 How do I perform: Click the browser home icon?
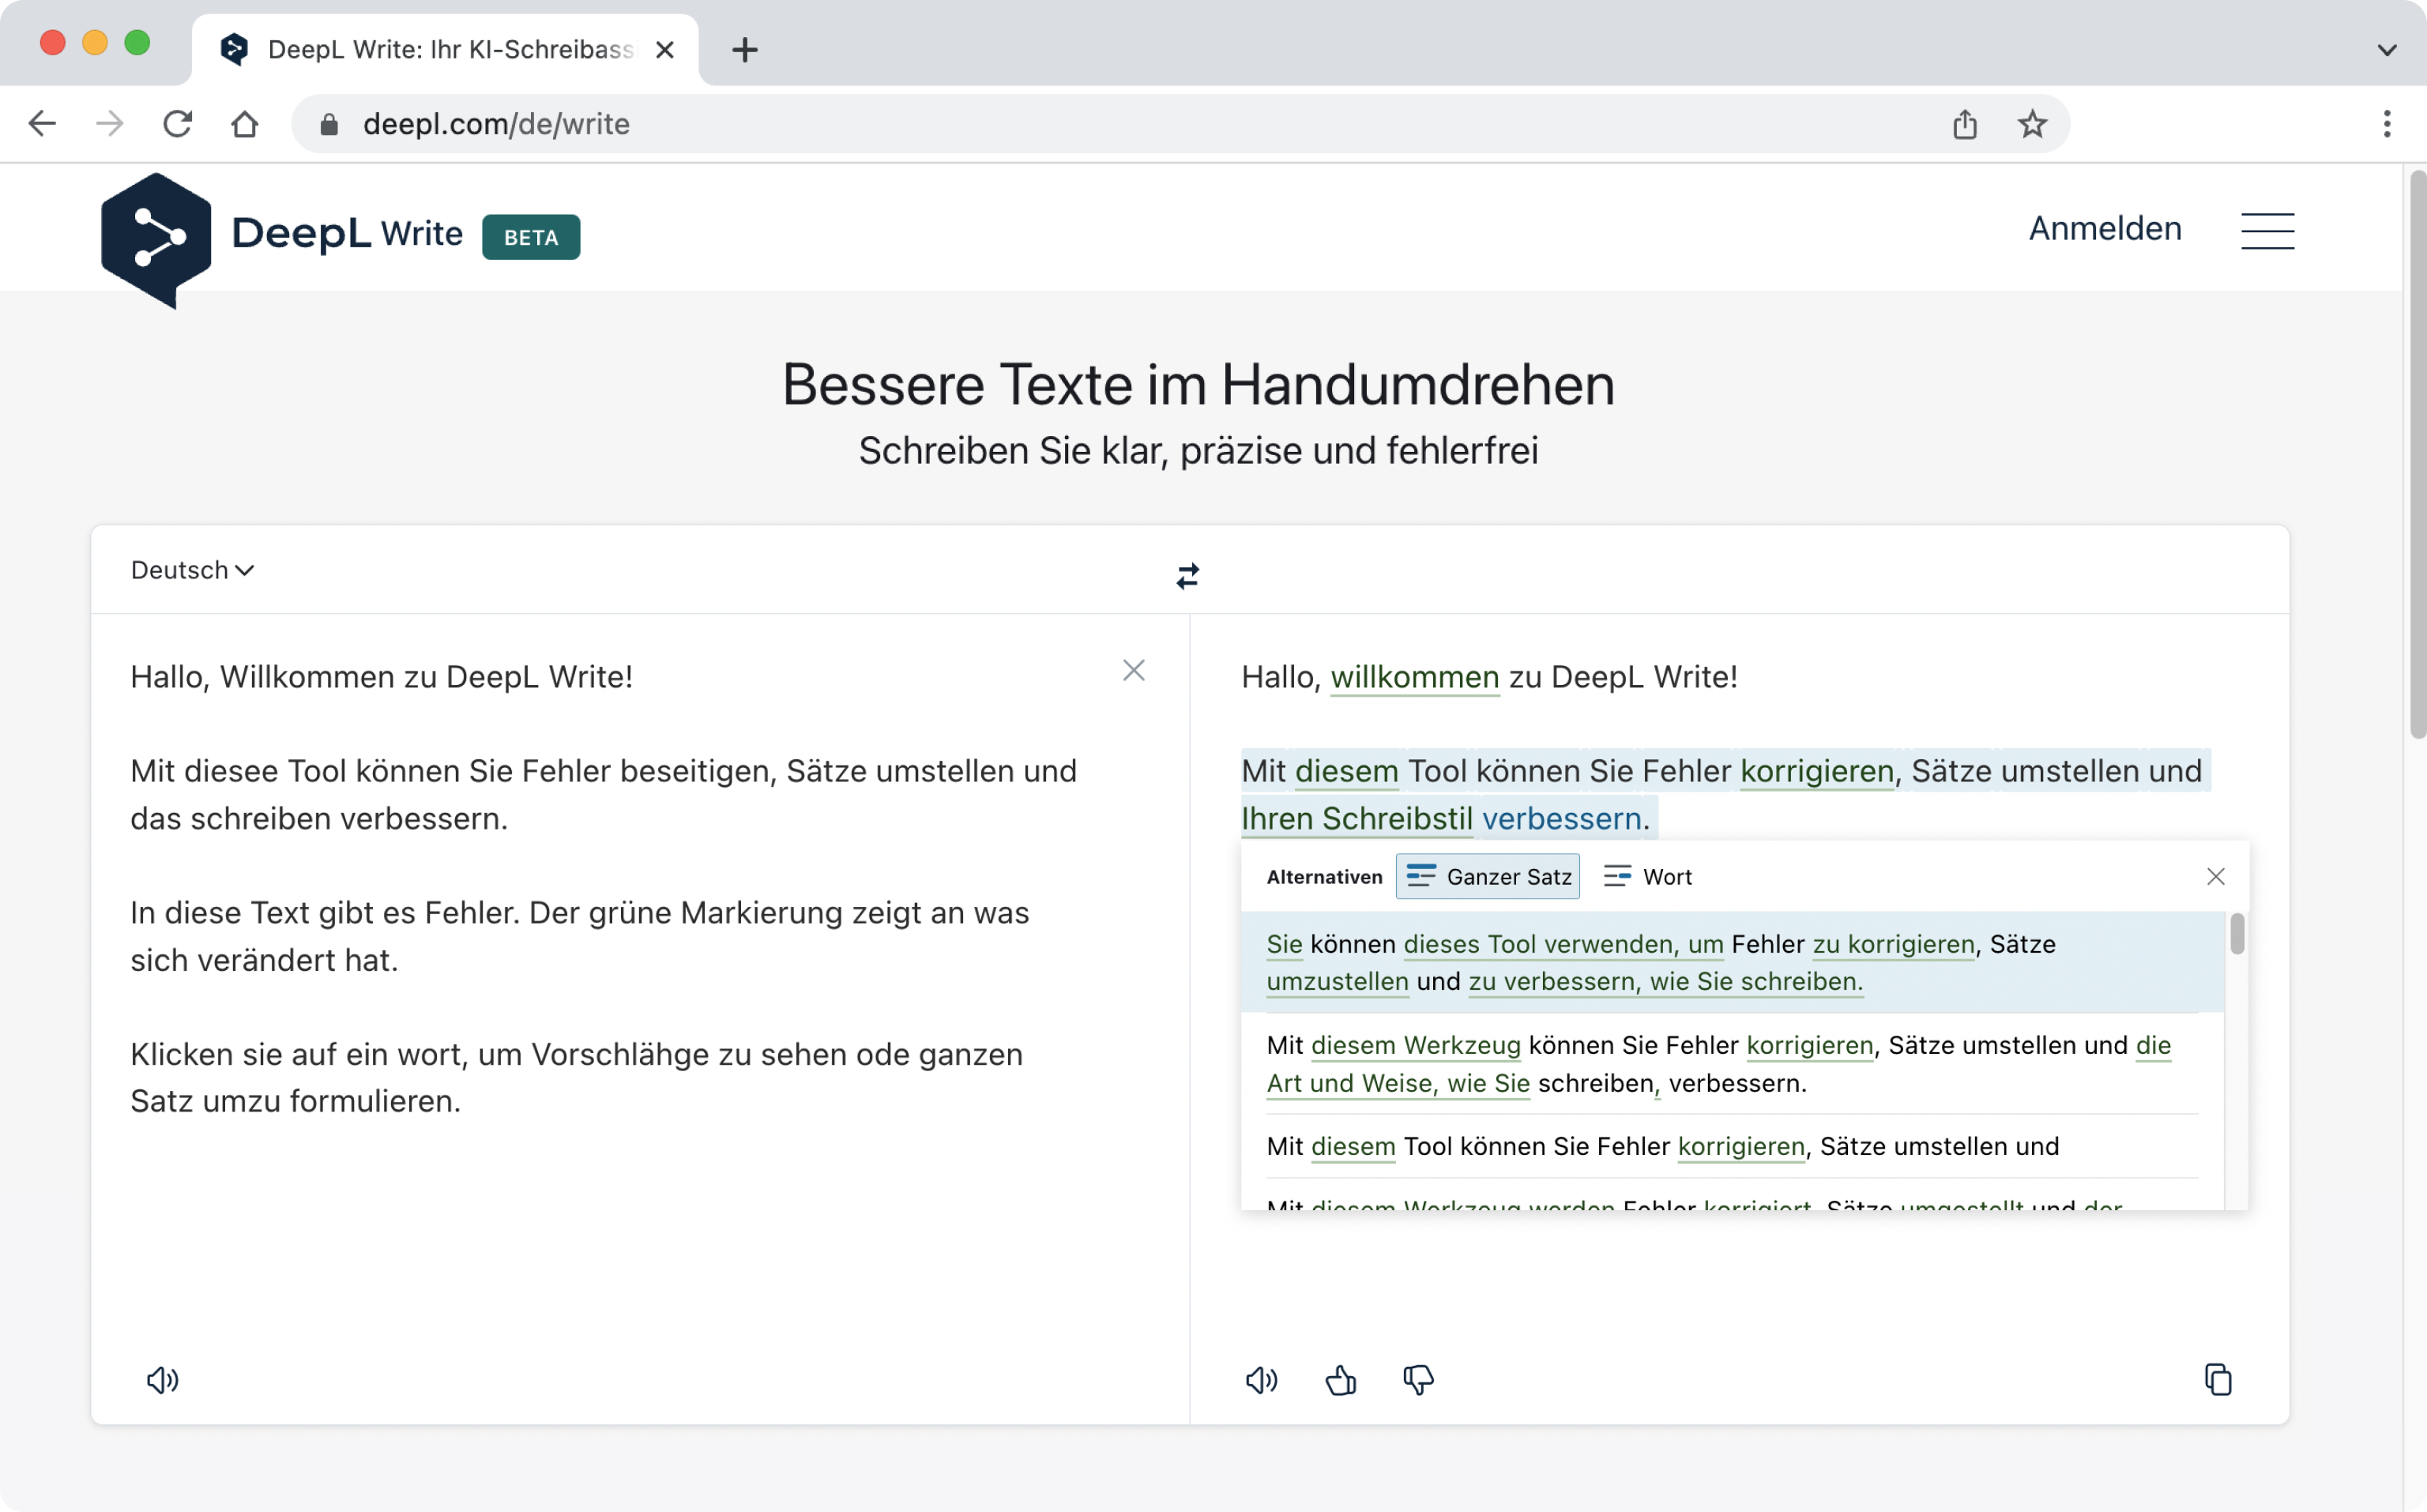[x=244, y=124]
